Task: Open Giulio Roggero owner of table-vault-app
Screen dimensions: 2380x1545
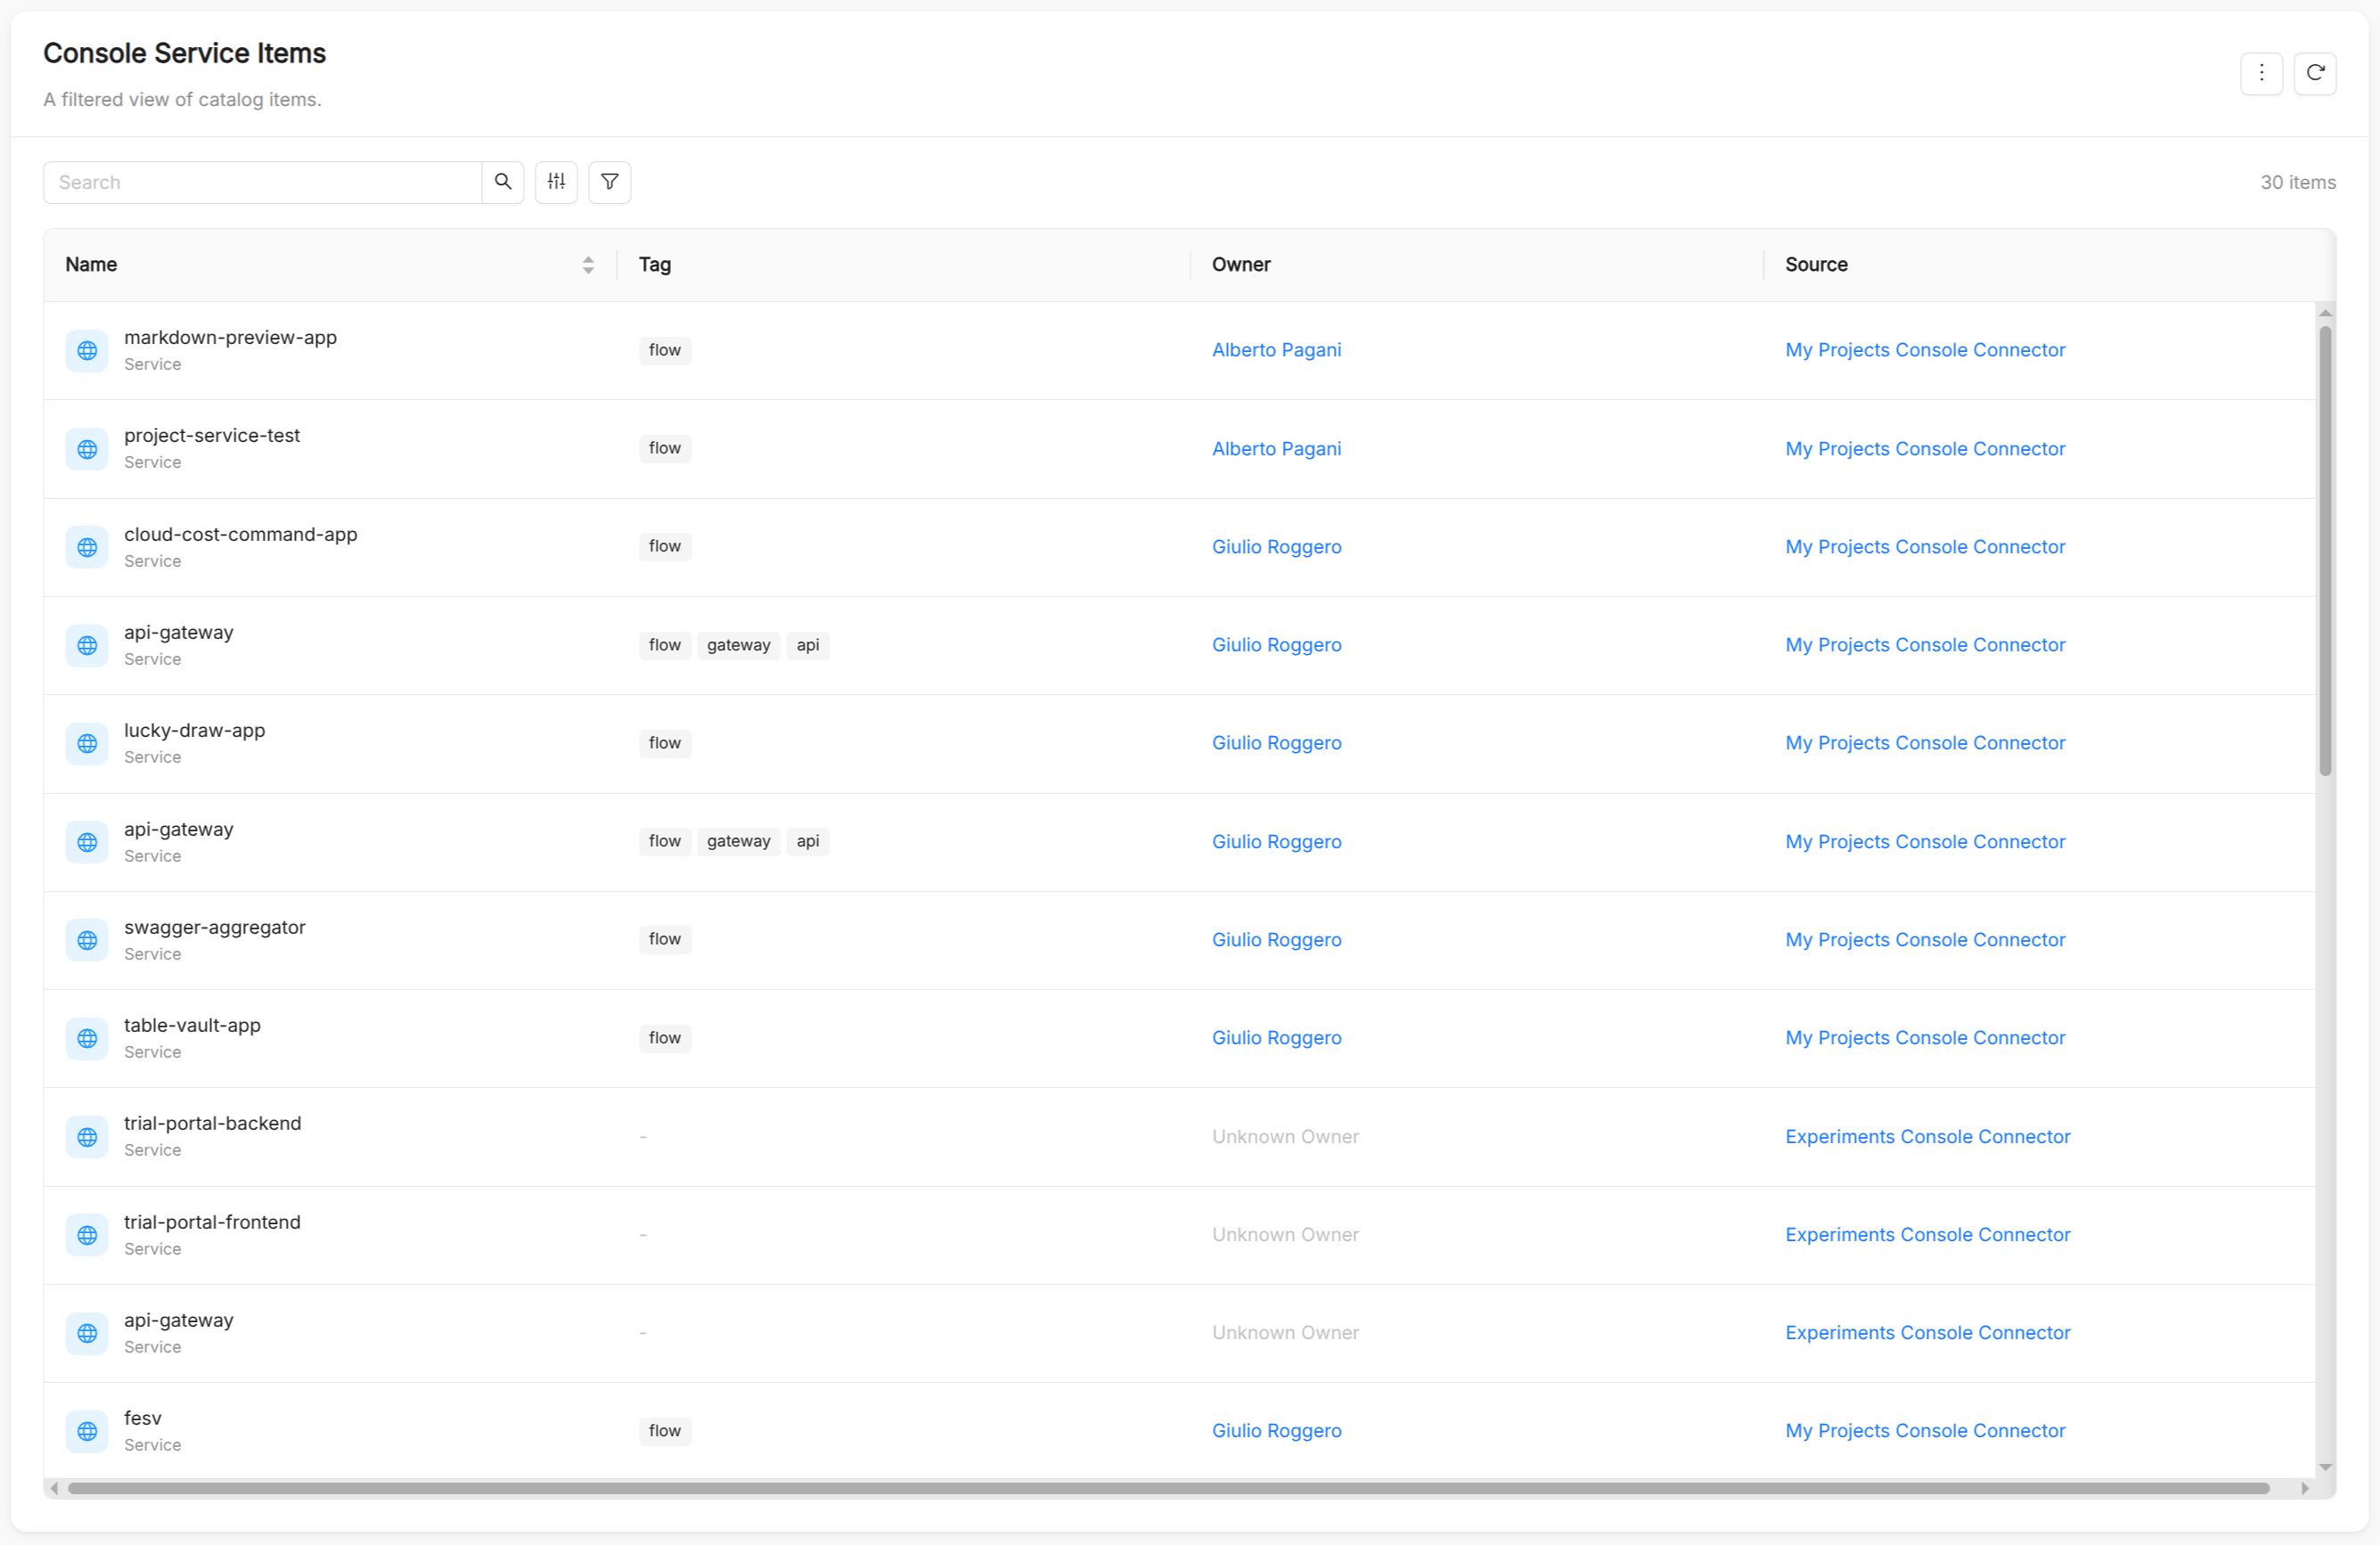Action: (x=1277, y=1038)
